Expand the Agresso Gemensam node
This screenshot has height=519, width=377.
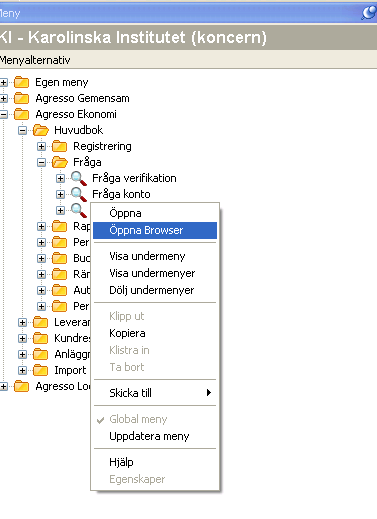tap(3, 98)
